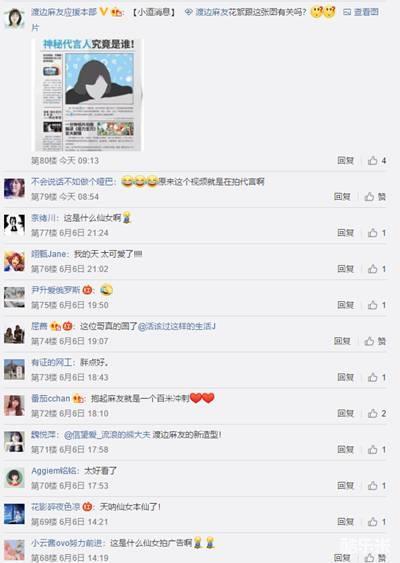
Task: Open username 不会说话不如做个哑巴 profile
Action: click(72, 182)
